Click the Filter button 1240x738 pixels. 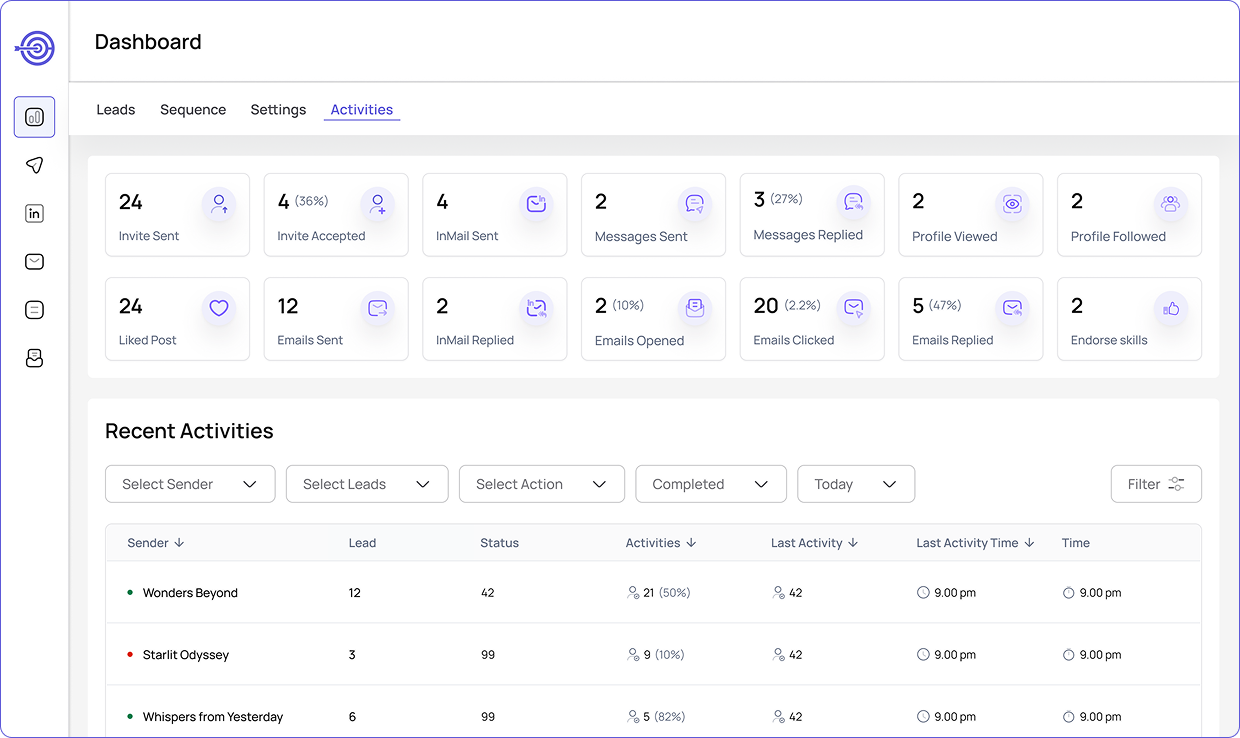[x=1155, y=484]
